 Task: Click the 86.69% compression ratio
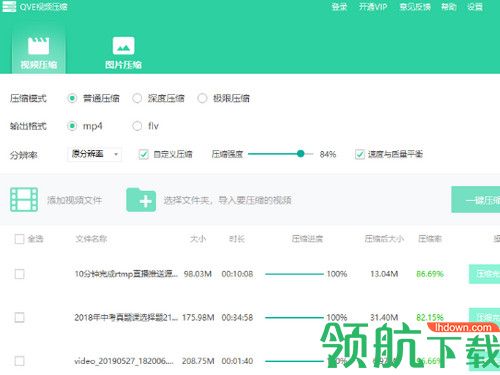430,274
